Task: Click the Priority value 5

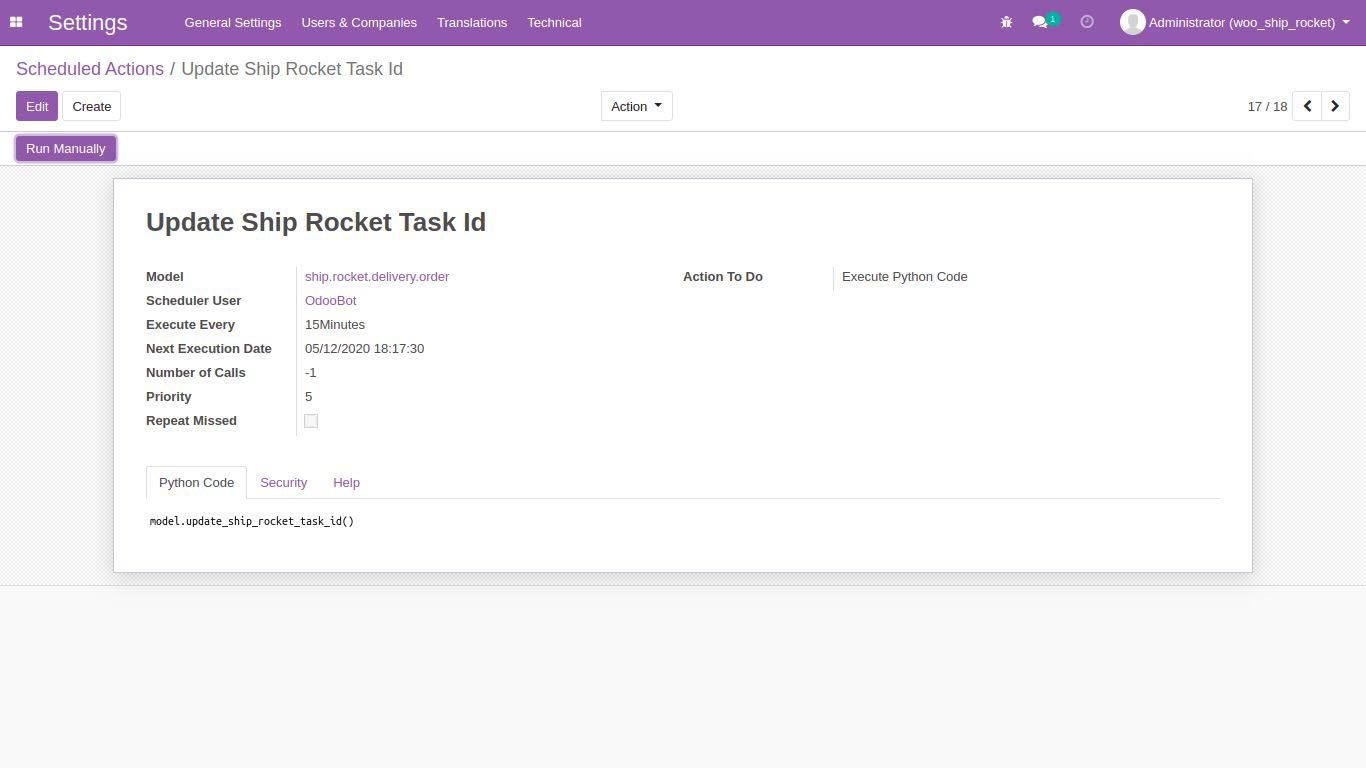Action: [x=308, y=396]
